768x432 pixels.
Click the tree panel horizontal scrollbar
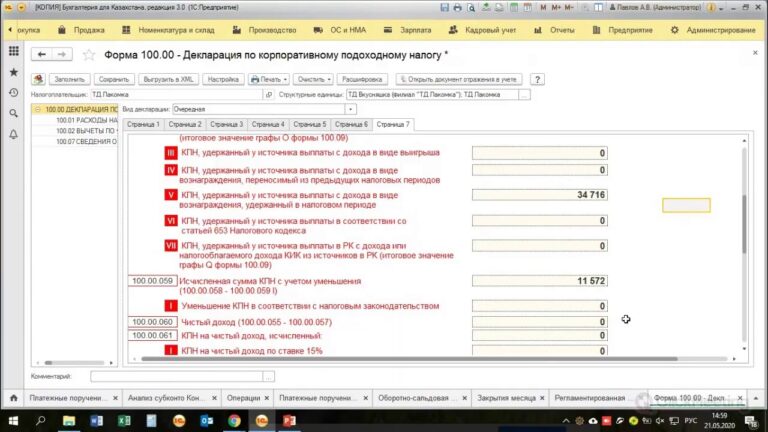coord(74,363)
